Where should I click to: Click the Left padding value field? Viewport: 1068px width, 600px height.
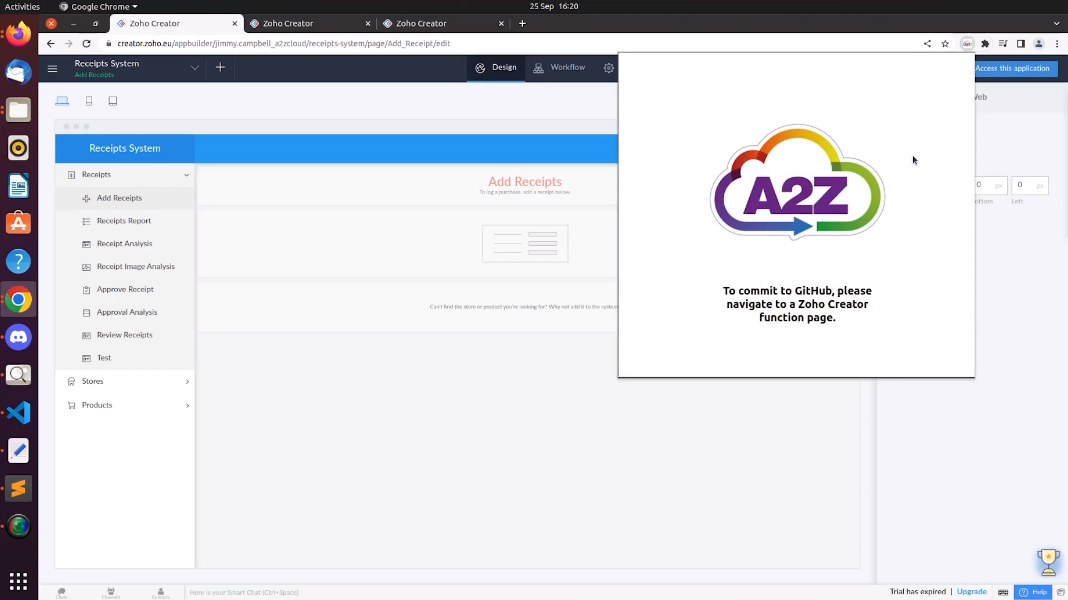pos(1029,185)
